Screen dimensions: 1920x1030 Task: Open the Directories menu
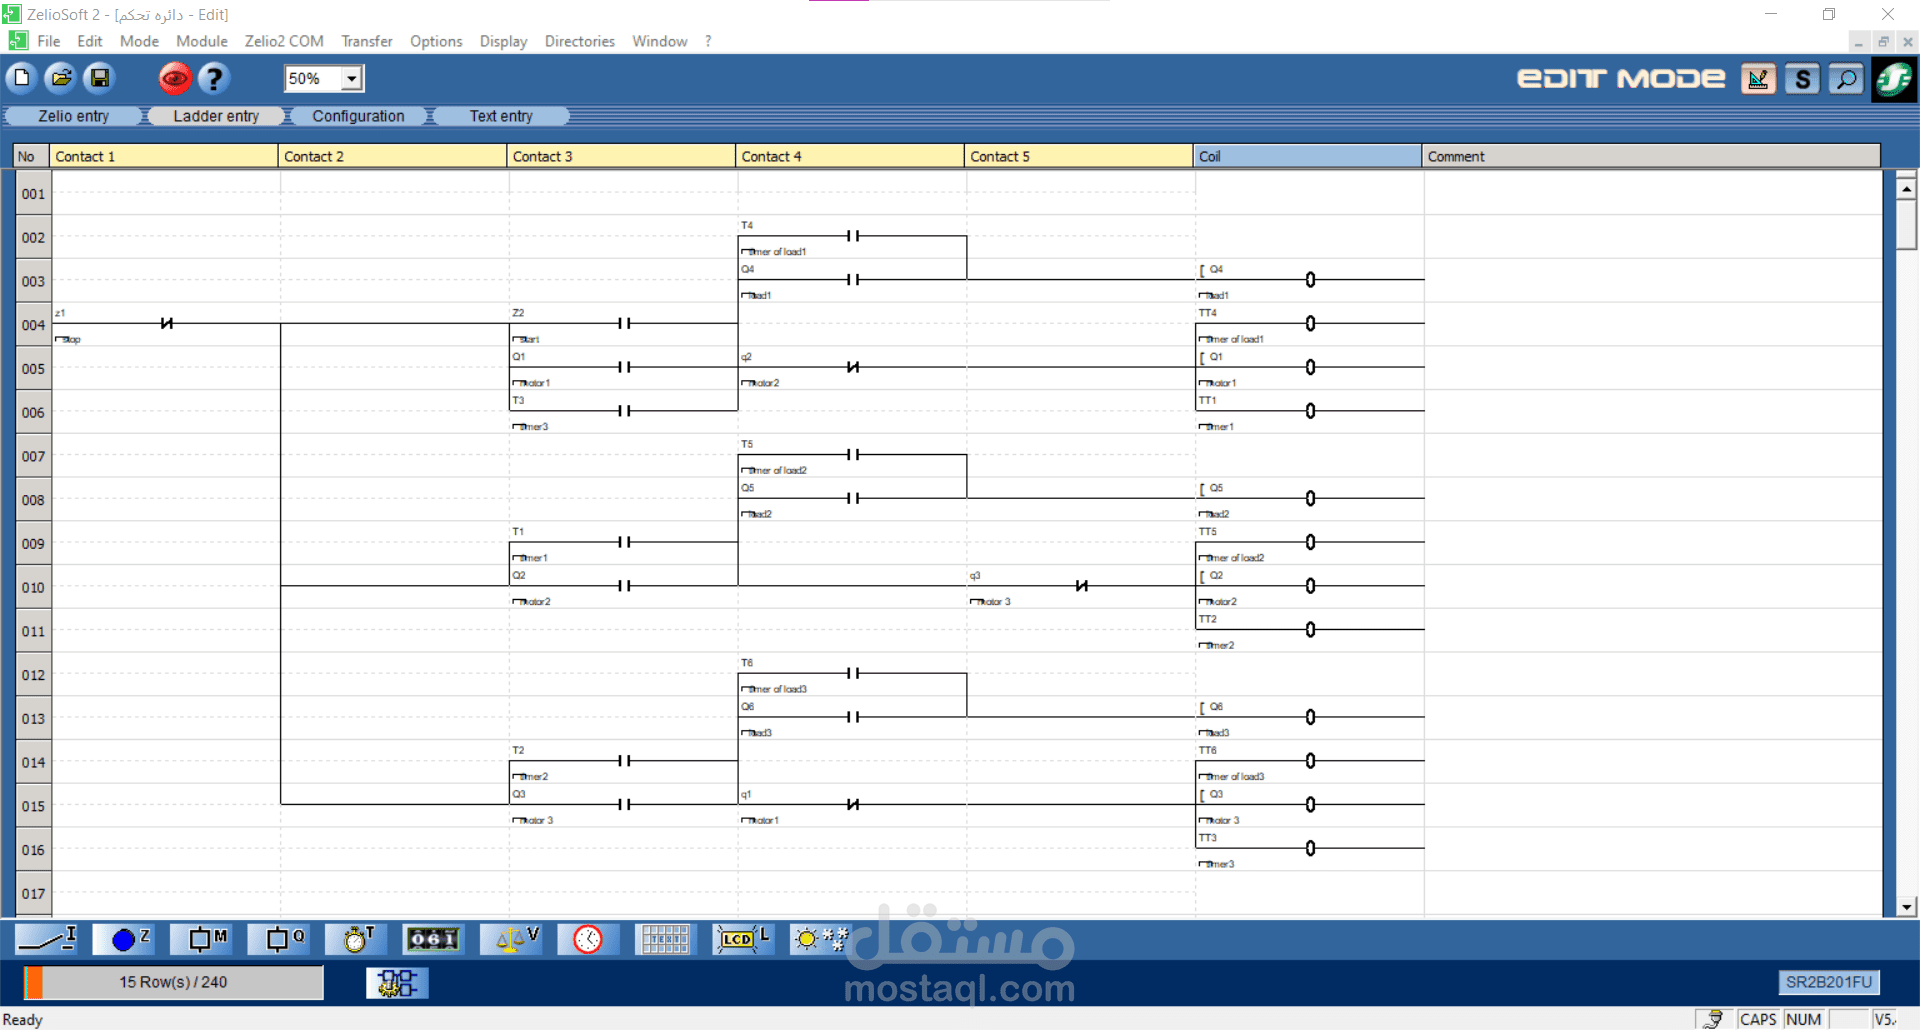click(580, 41)
